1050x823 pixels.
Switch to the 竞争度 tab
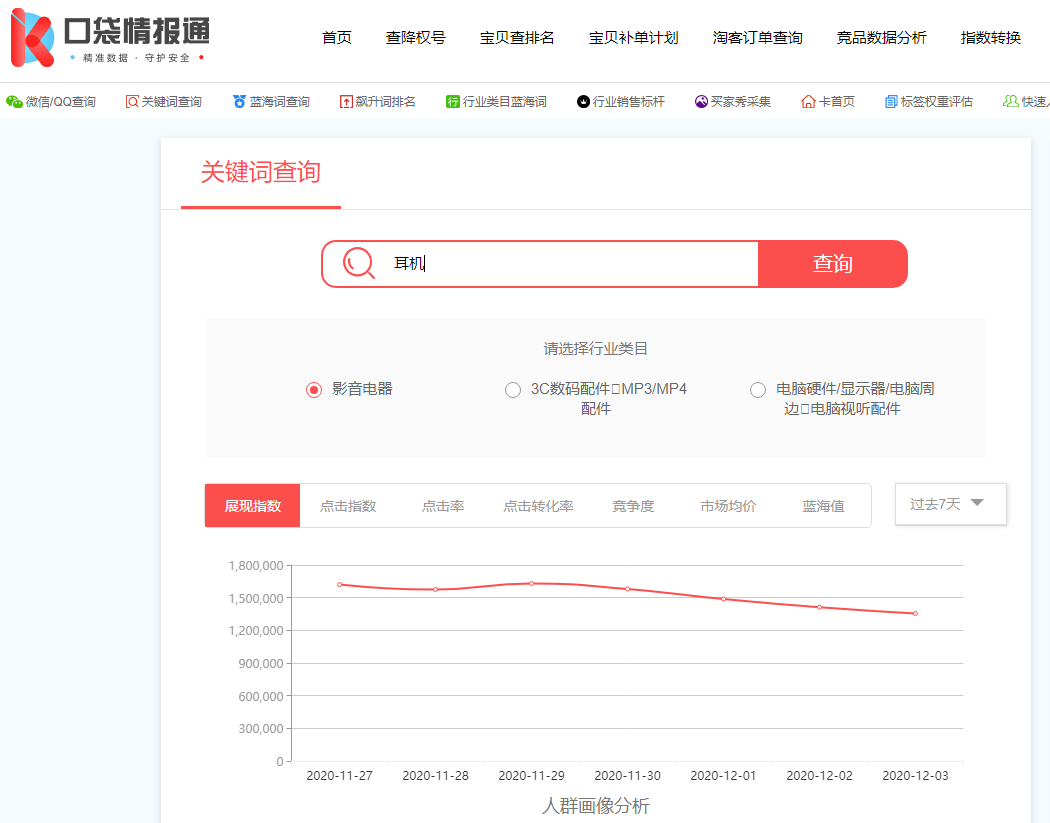pyautogui.click(x=633, y=506)
